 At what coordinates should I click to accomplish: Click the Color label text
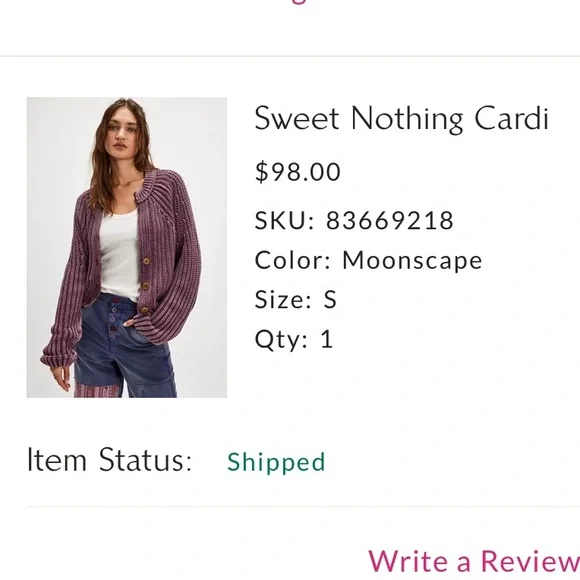(x=292, y=260)
